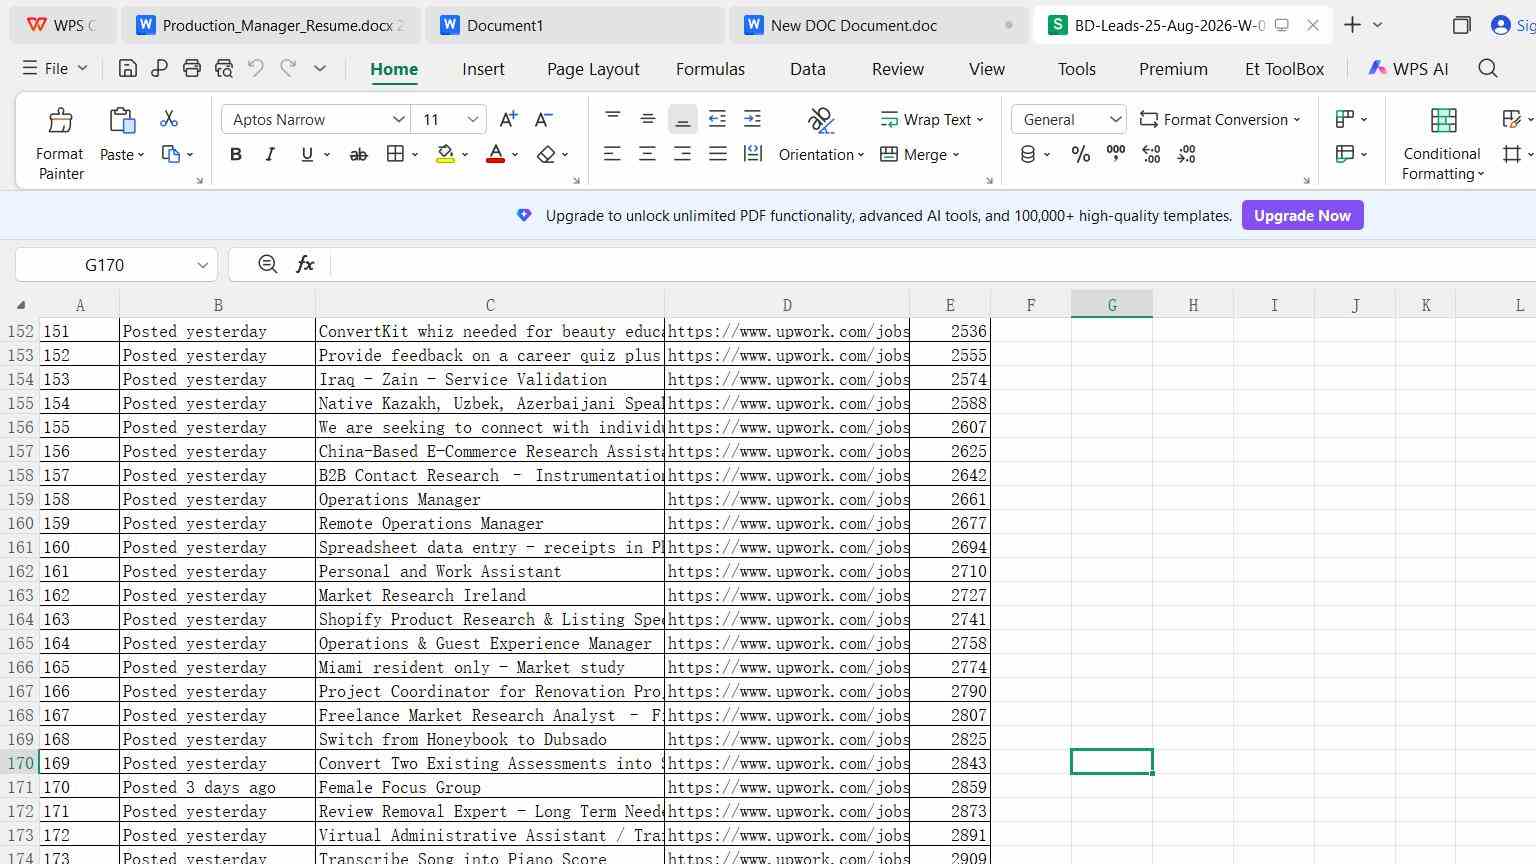Click the Print icon in quick toolbar
This screenshot has height=864, width=1536.
(192, 68)
